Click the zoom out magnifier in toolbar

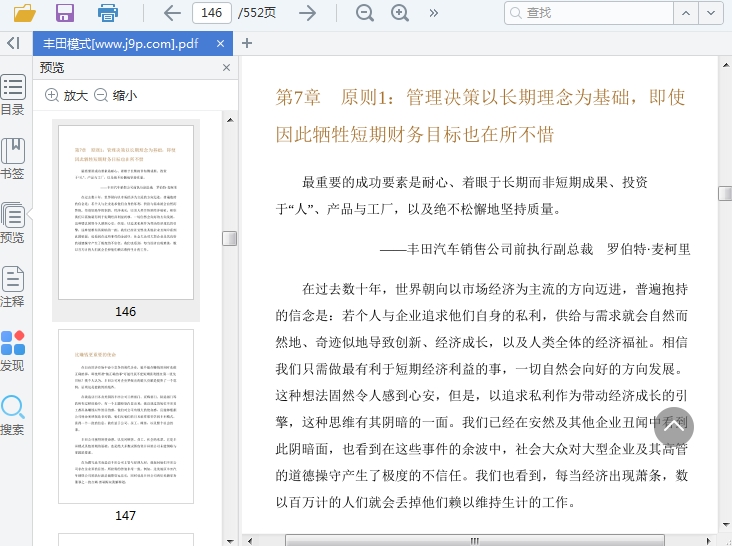pos(365,13)
